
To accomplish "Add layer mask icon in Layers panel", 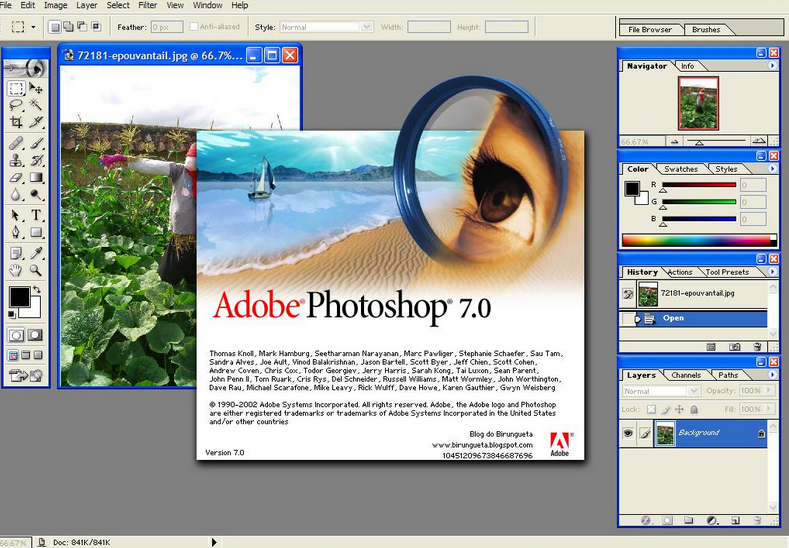I will click(667, 520).
